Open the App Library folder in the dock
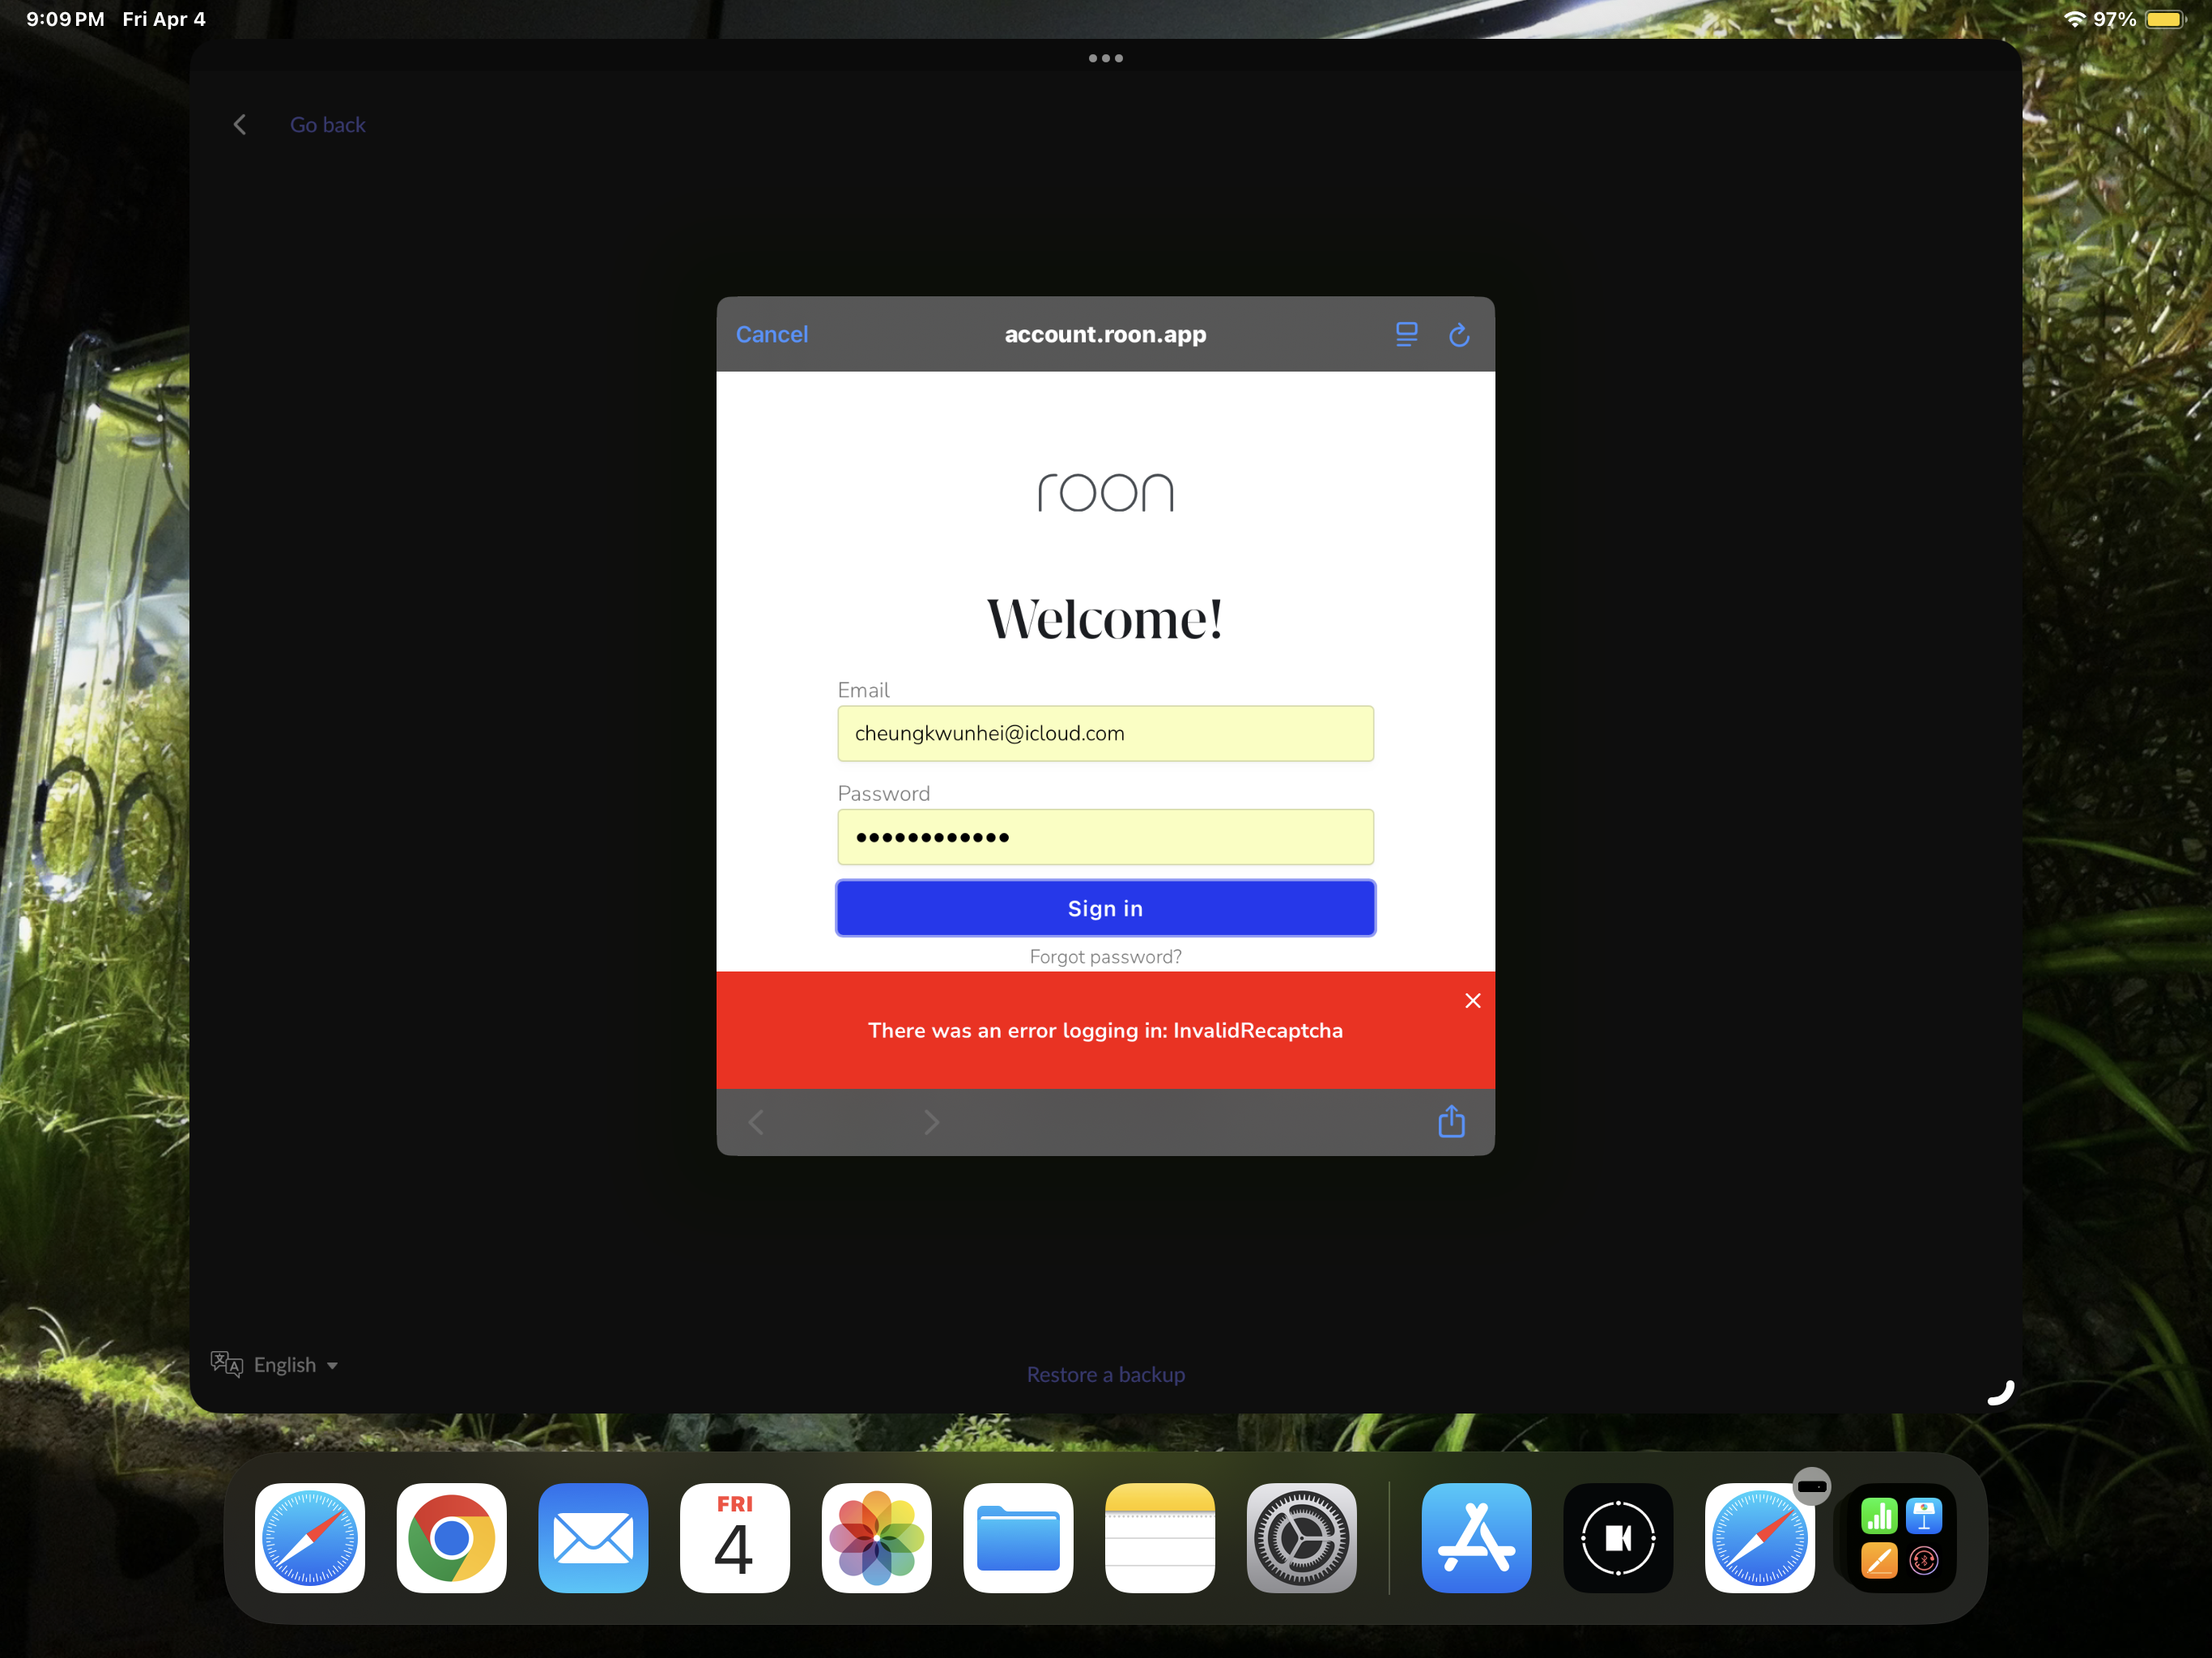 pyautogui.click(x=1901, y=1538)
